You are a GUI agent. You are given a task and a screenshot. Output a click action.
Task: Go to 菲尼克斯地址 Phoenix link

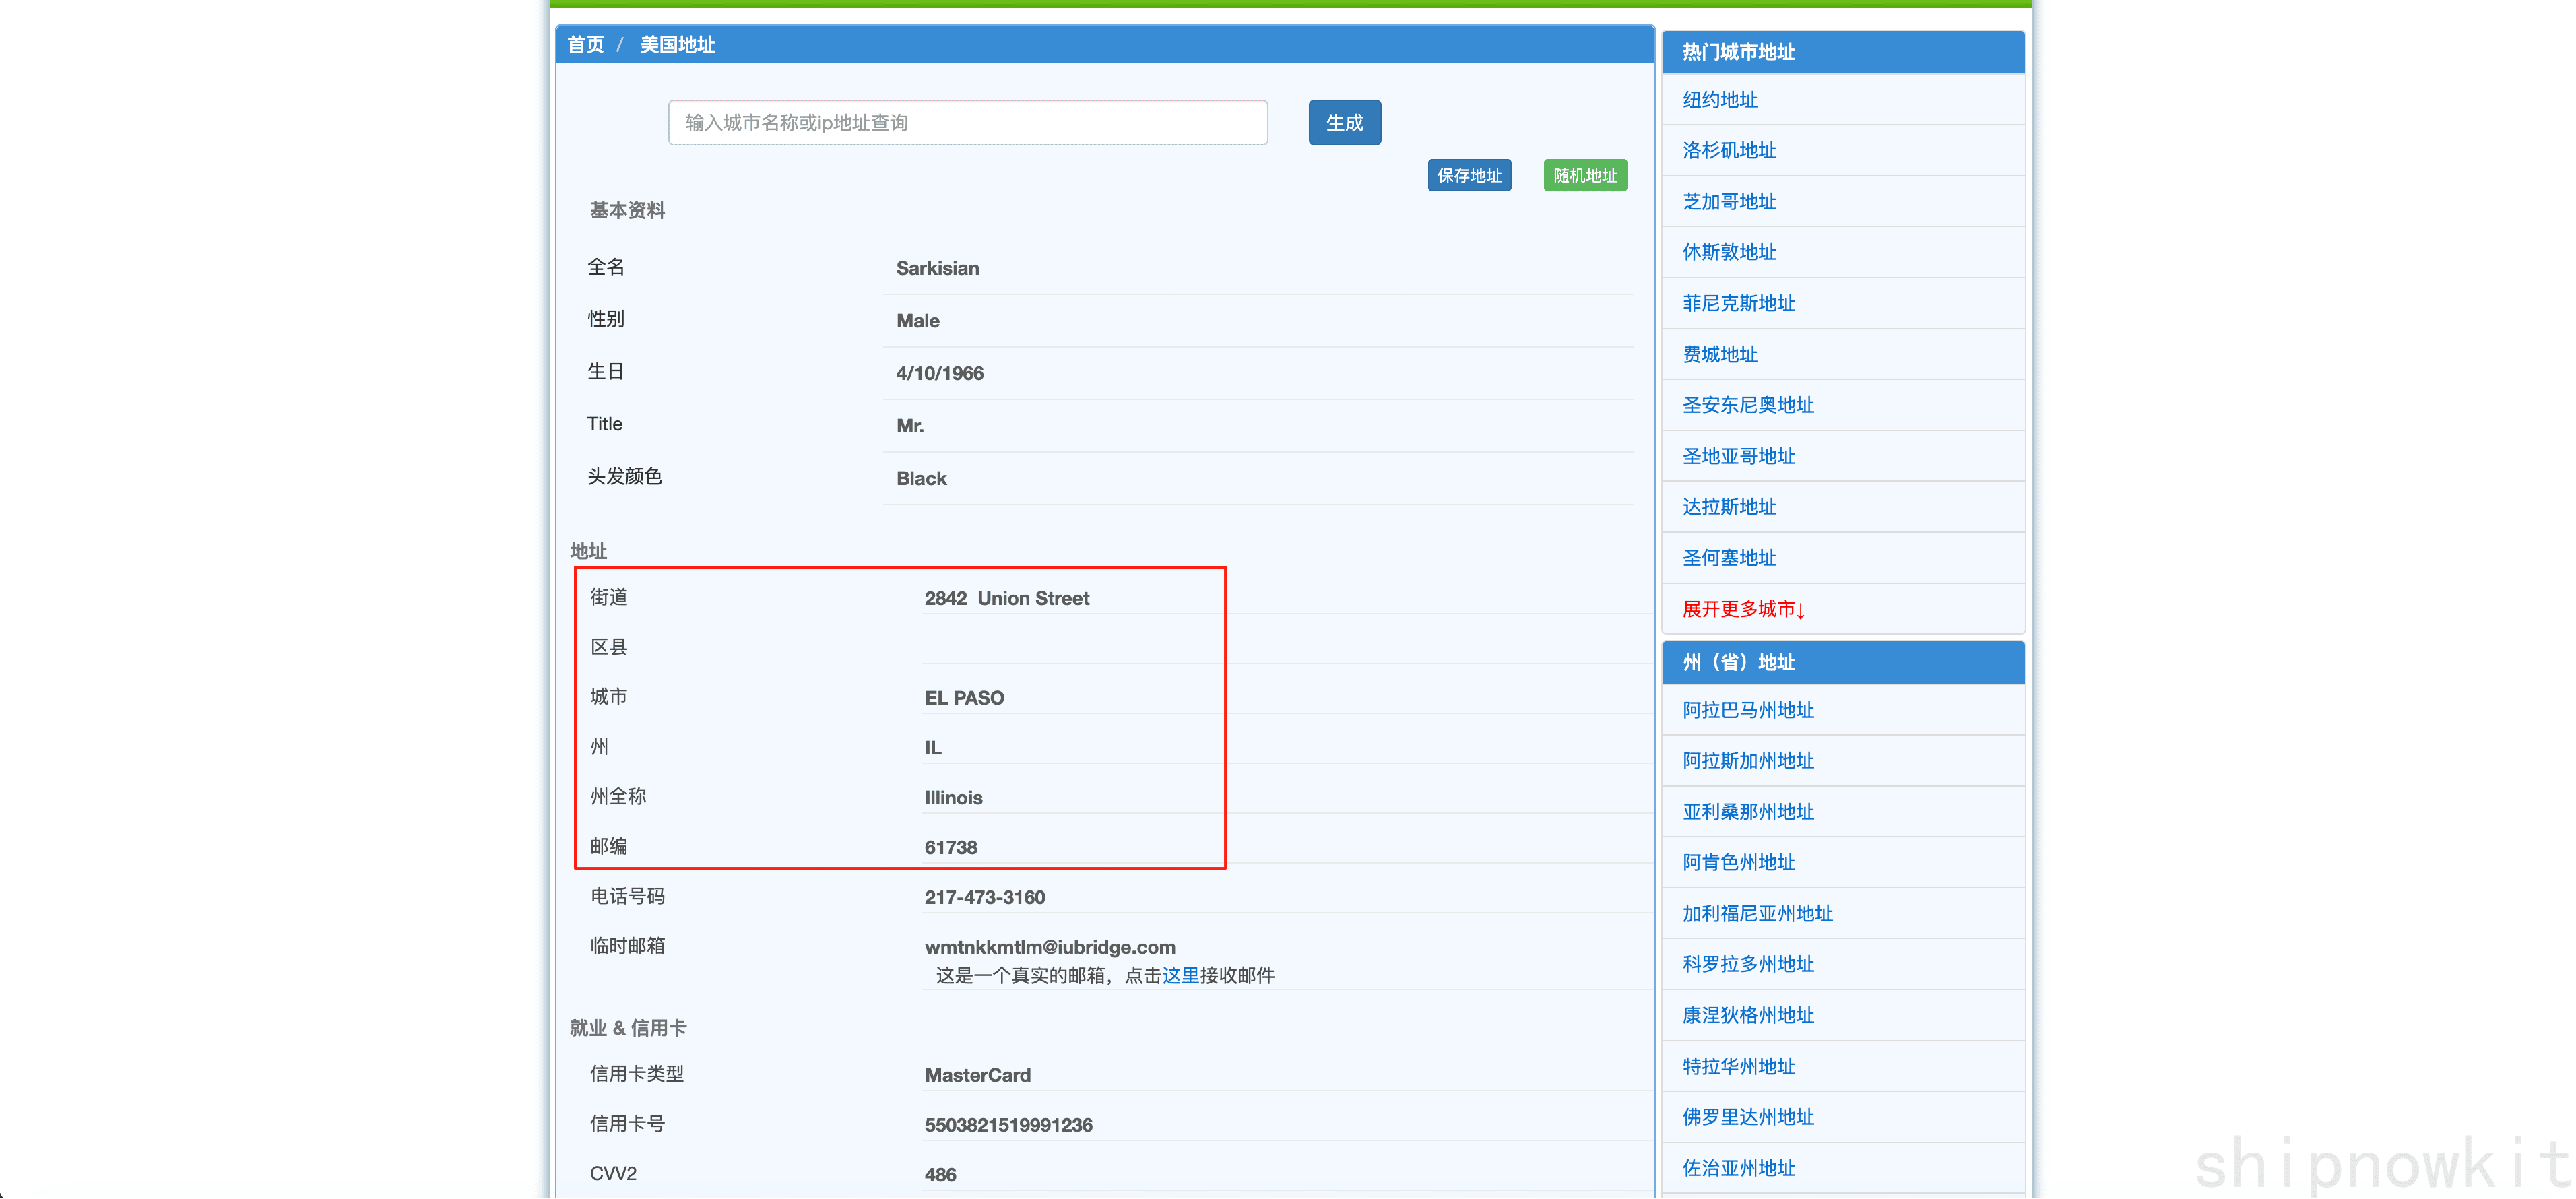[x=1738, y=303]
